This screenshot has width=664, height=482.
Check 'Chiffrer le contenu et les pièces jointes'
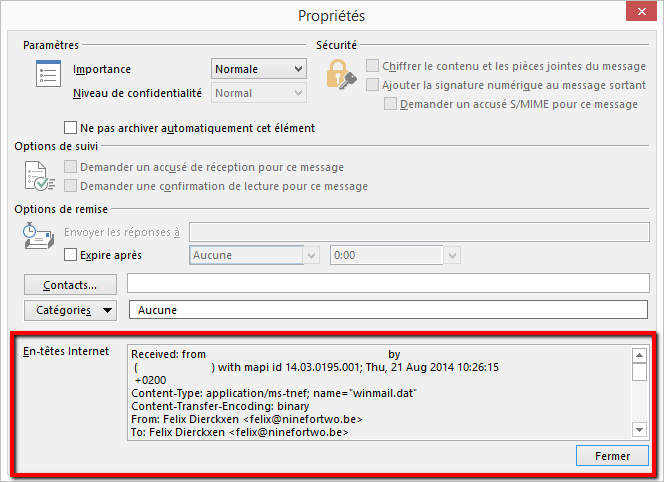point(373,66)
